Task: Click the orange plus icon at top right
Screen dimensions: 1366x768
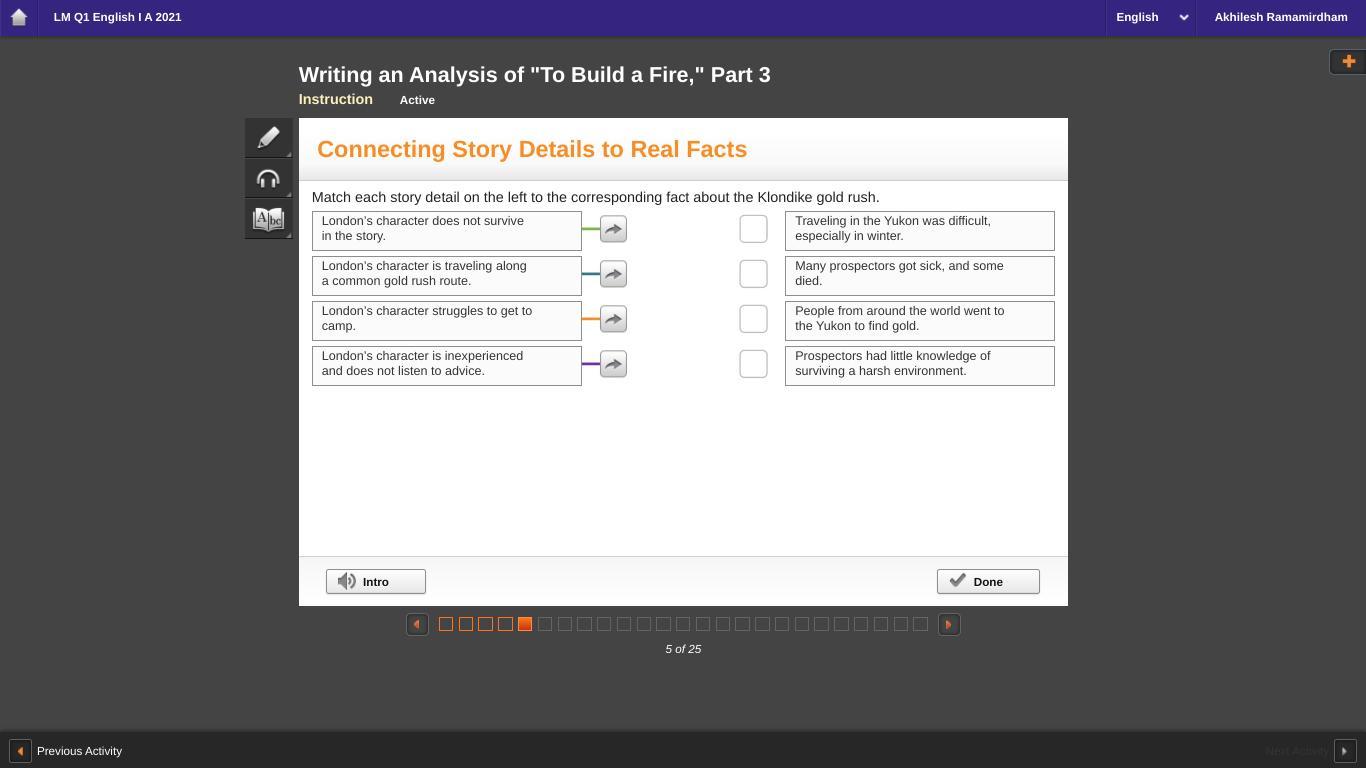Action: (1348, 62)
